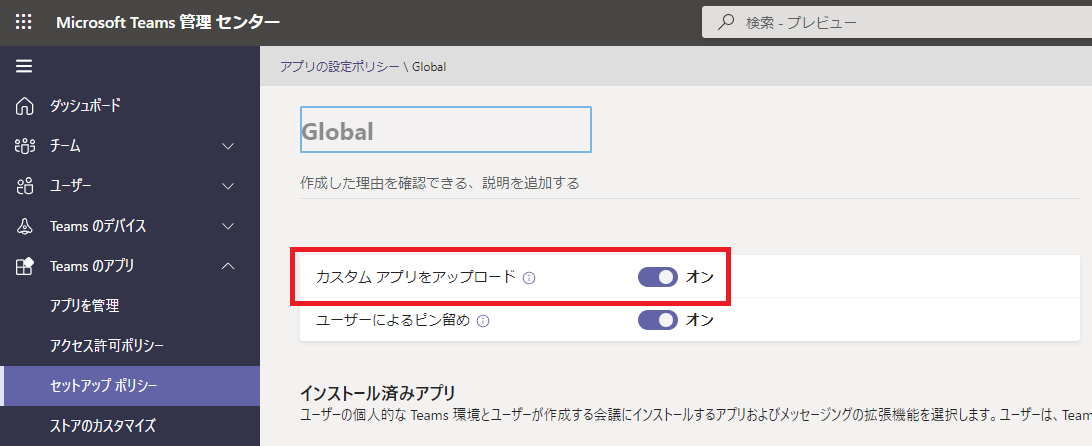The width and height of the screenshot is (1092, 446).
Task: Open the app launcher waffle icon
Action: pyautogui.click(x=24, y=22)
